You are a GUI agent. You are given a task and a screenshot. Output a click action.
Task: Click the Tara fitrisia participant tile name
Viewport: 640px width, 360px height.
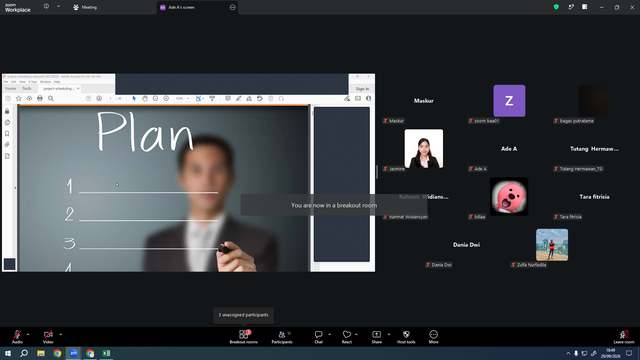pos(594,197)
